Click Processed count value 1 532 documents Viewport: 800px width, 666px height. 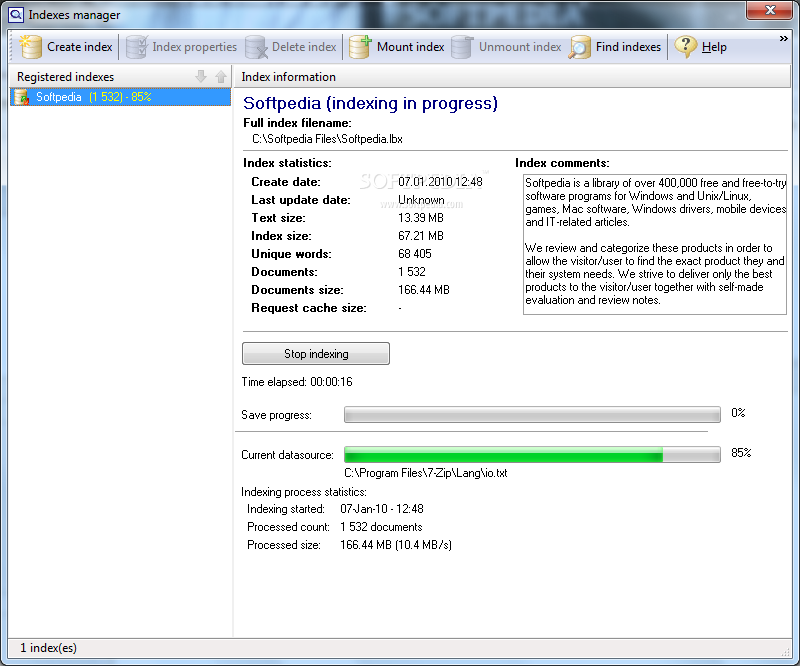tap(381, 527)
